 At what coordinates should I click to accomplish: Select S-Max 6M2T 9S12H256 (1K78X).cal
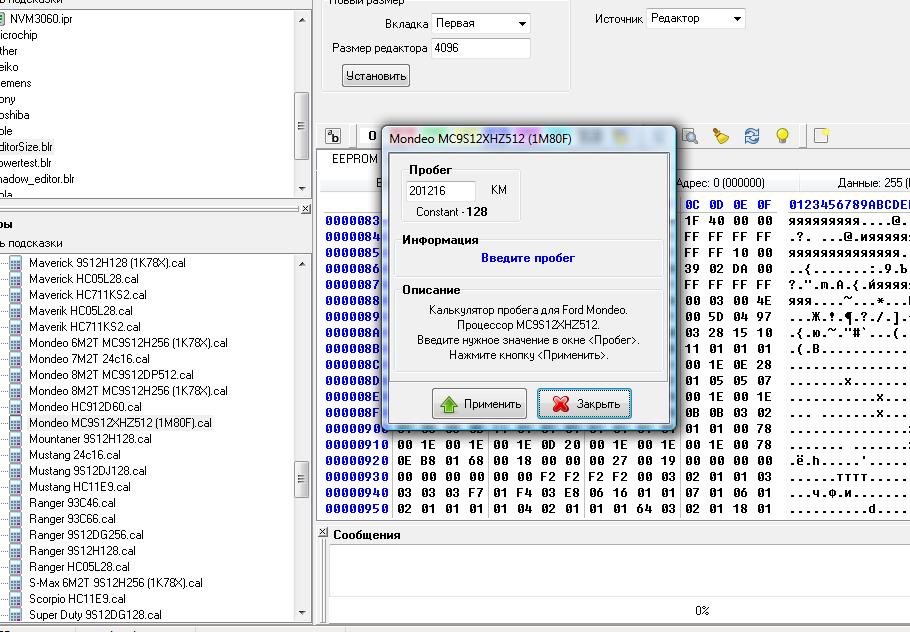pos(115,583)
